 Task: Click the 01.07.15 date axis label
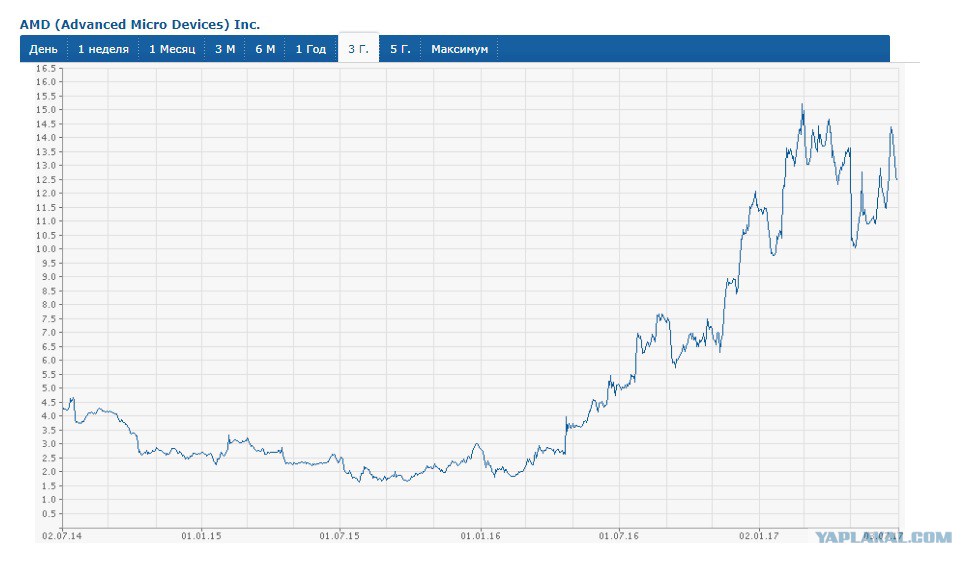[x=339, y=536]
